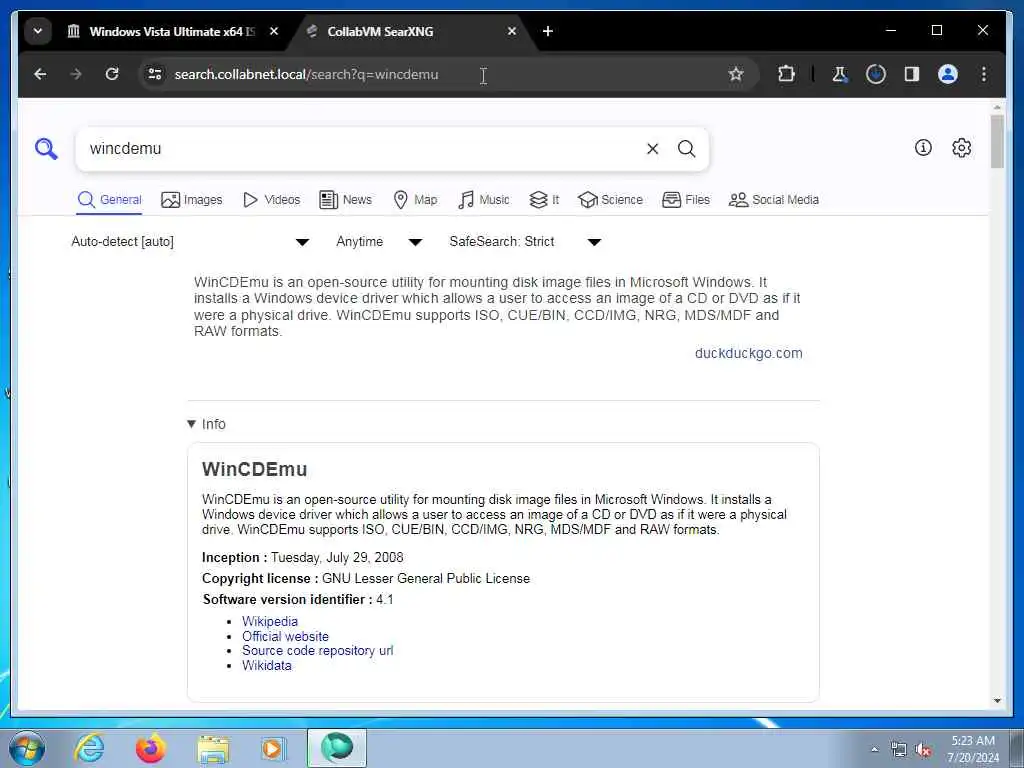The image size is (1024, 768).
Task: Select the Science search category
Action: pyautogui.click(x=611, y=200)
